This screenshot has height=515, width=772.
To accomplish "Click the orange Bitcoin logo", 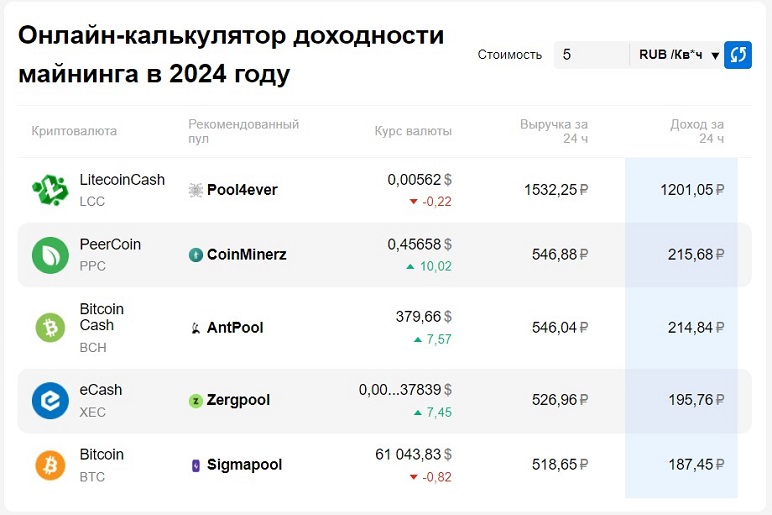I will [x=49, y=465].
